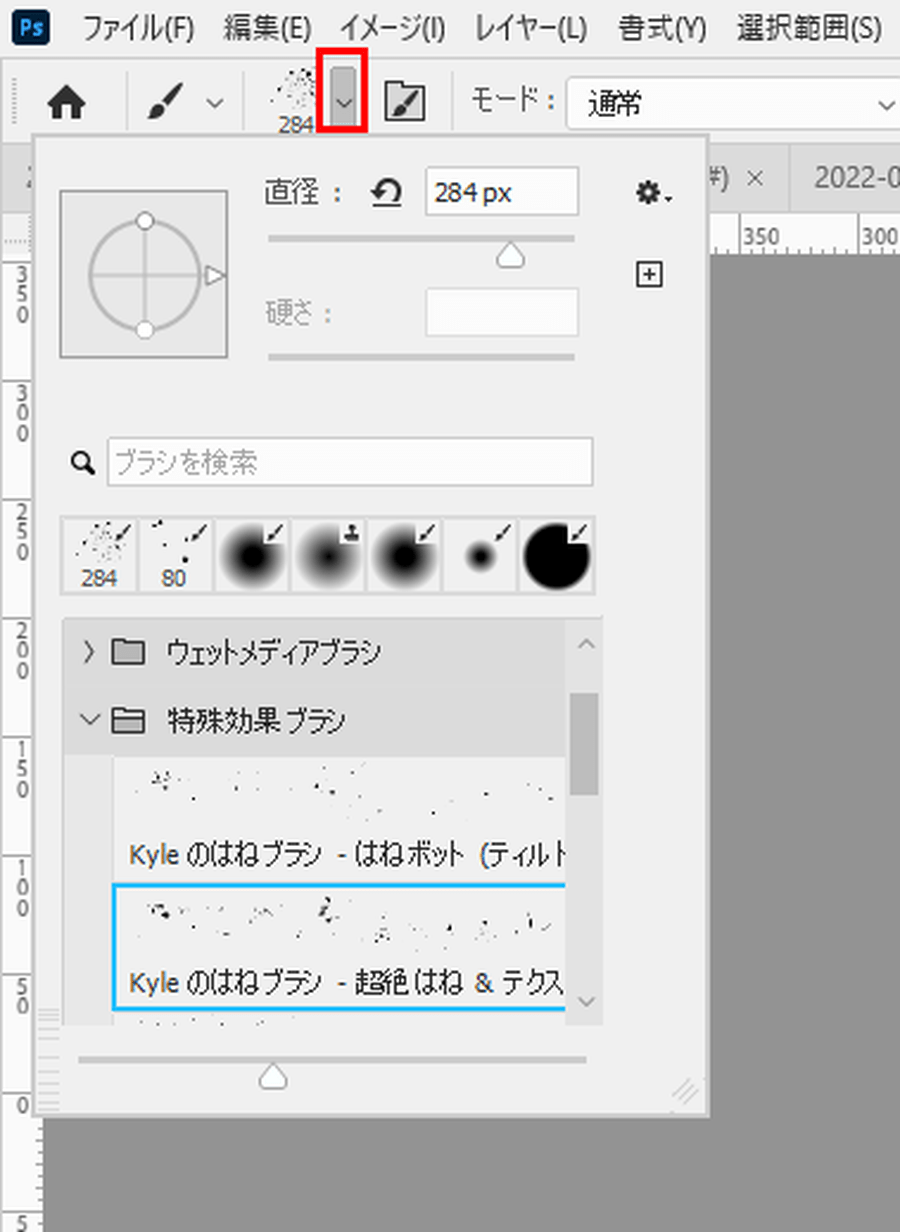Open the レイヤー(L) menu

point(530,27)
